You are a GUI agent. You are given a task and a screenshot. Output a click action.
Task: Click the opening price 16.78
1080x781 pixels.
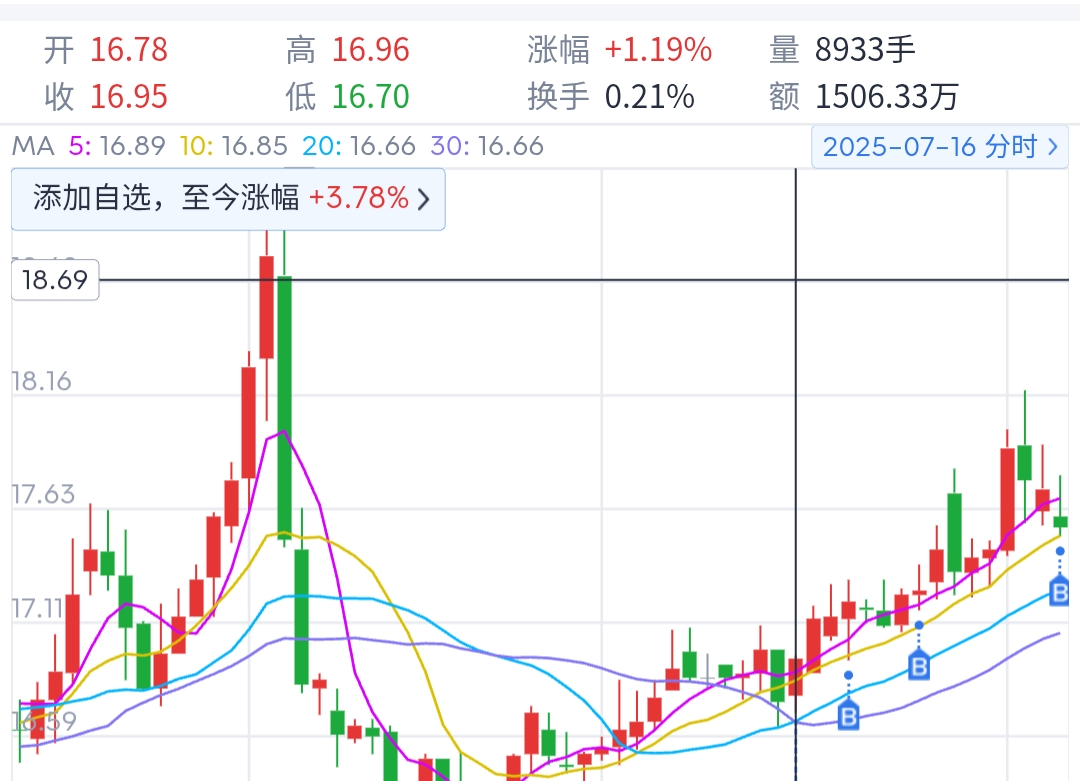(129, 50)
